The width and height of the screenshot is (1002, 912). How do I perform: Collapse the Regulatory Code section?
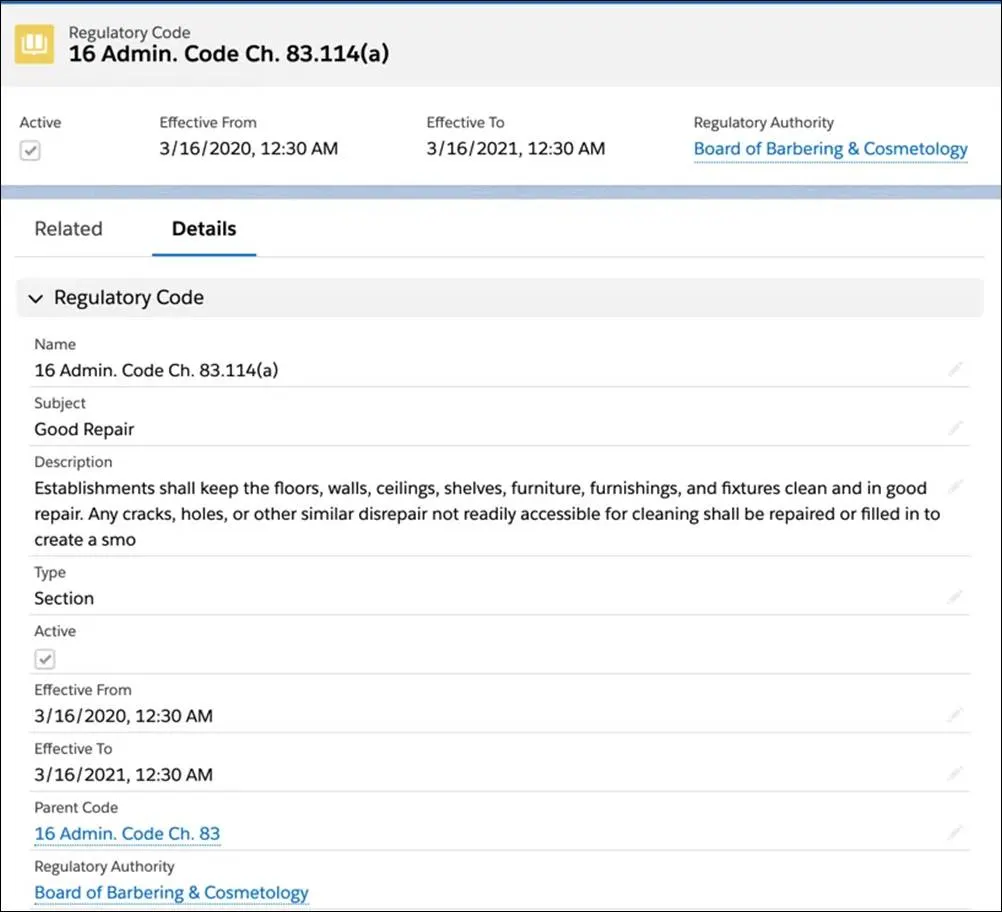(35, 298)
